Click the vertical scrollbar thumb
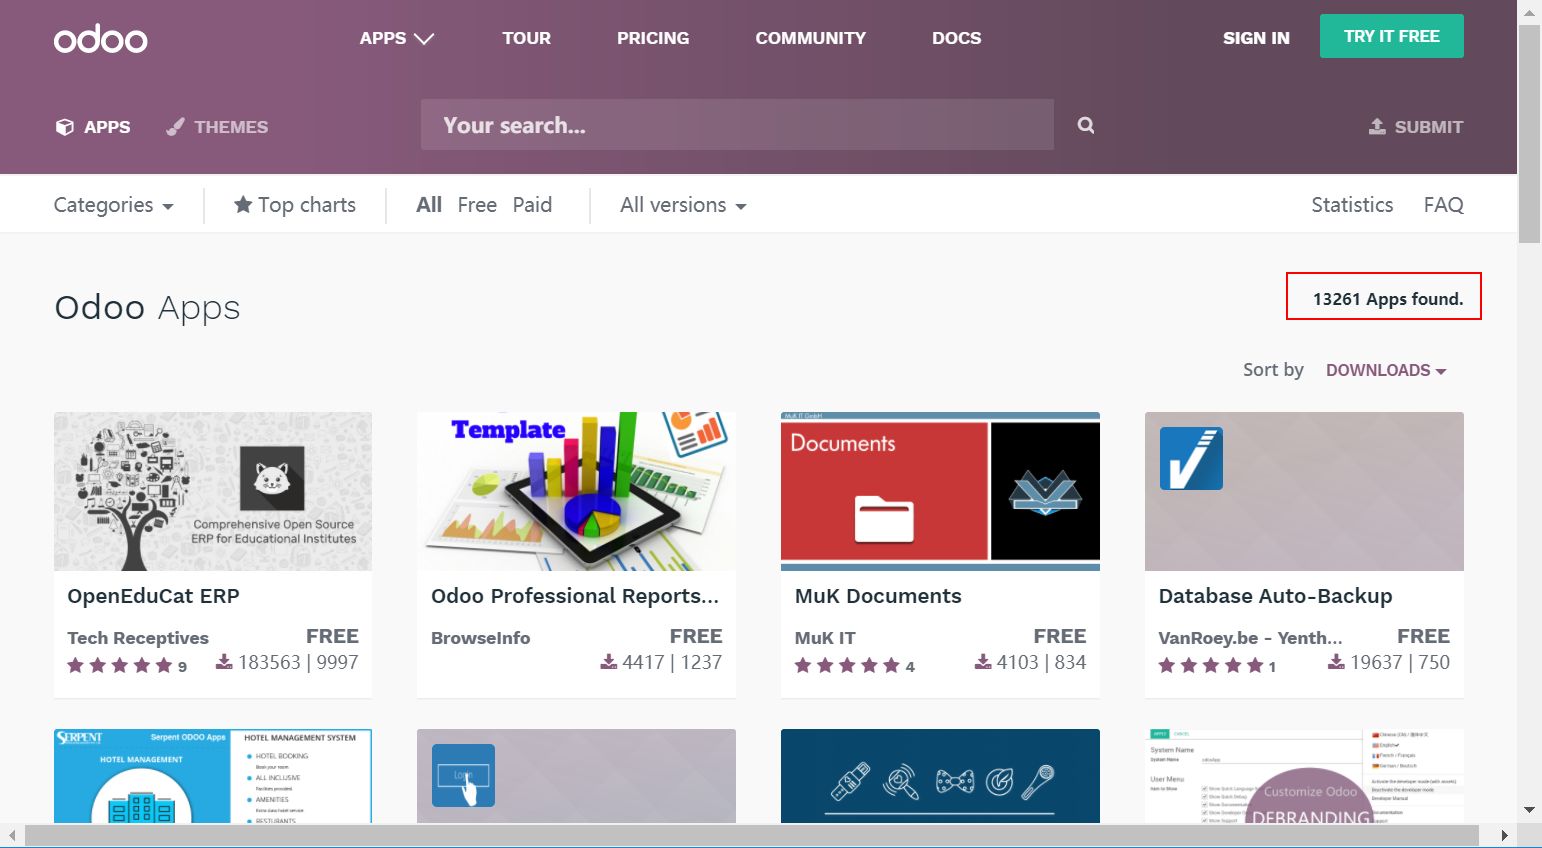Viewport: 1542px width, 848px height. click(1529, 134)
